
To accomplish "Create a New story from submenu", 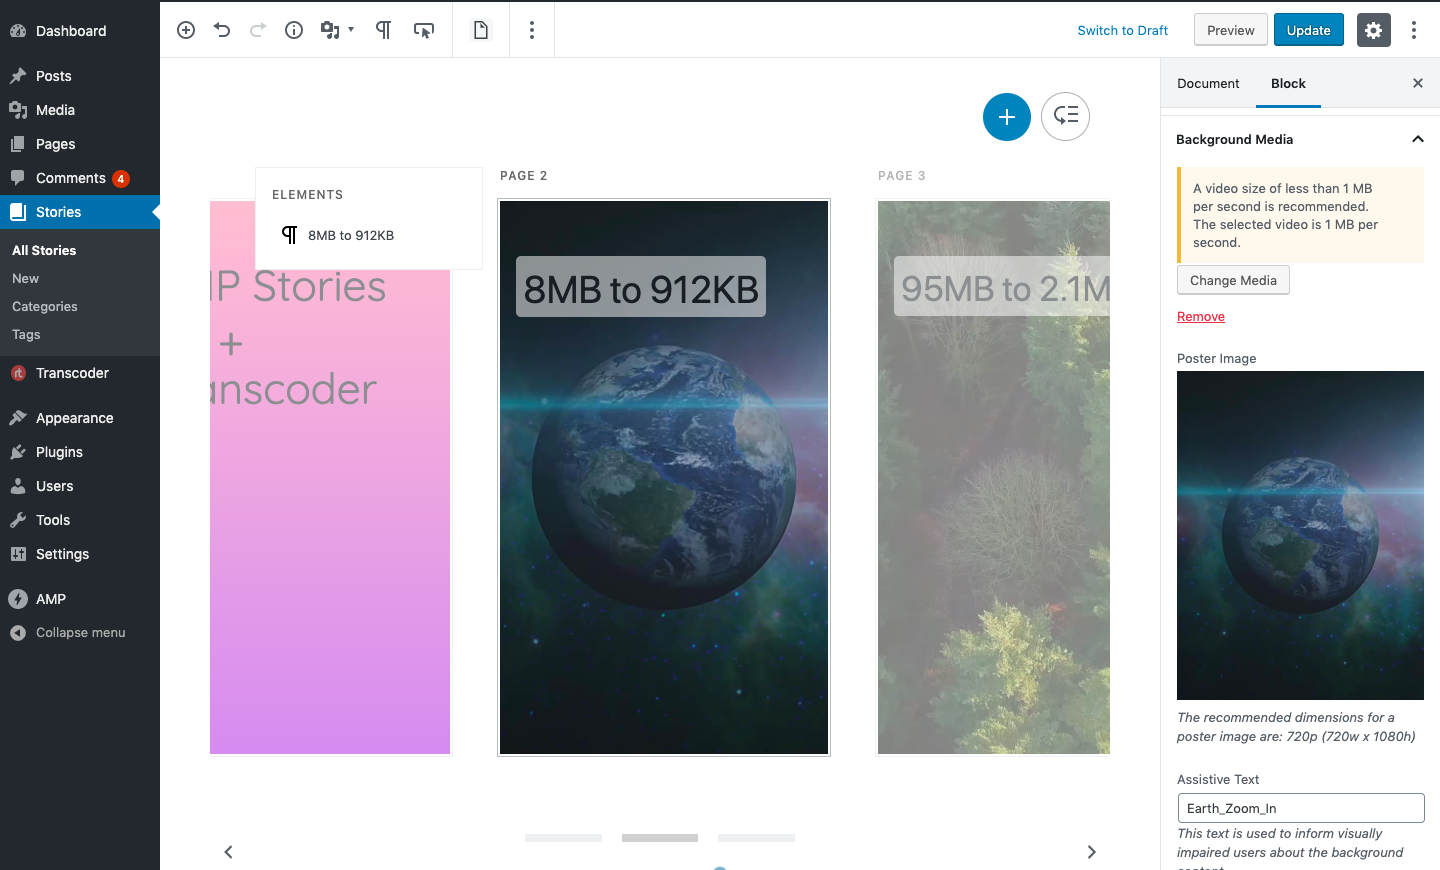I will (x=26, y=278).
